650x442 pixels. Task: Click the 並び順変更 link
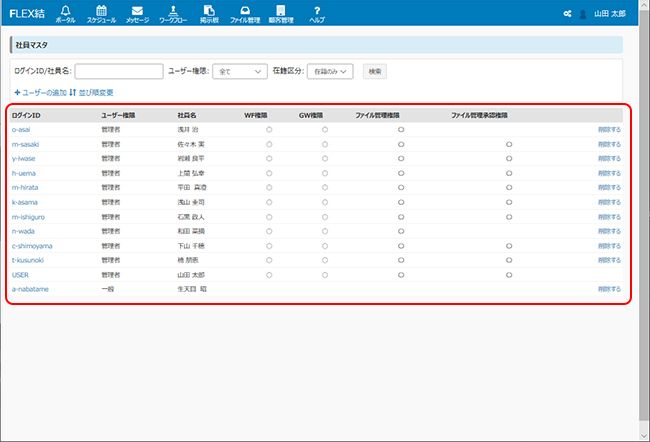pyautogui.click(x=96, y=92)
